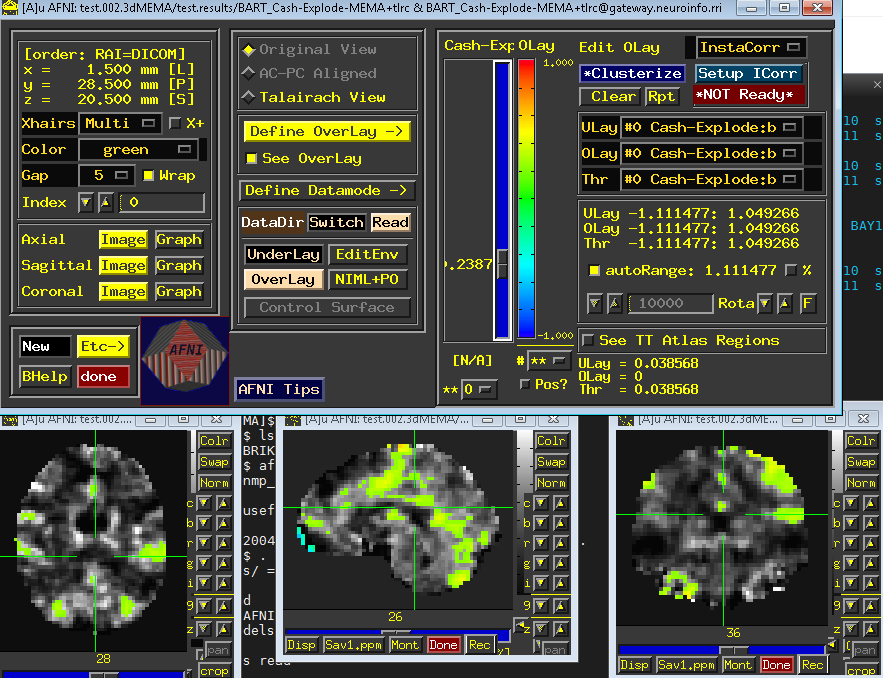Click the threshold slider handle

[502, 264]
